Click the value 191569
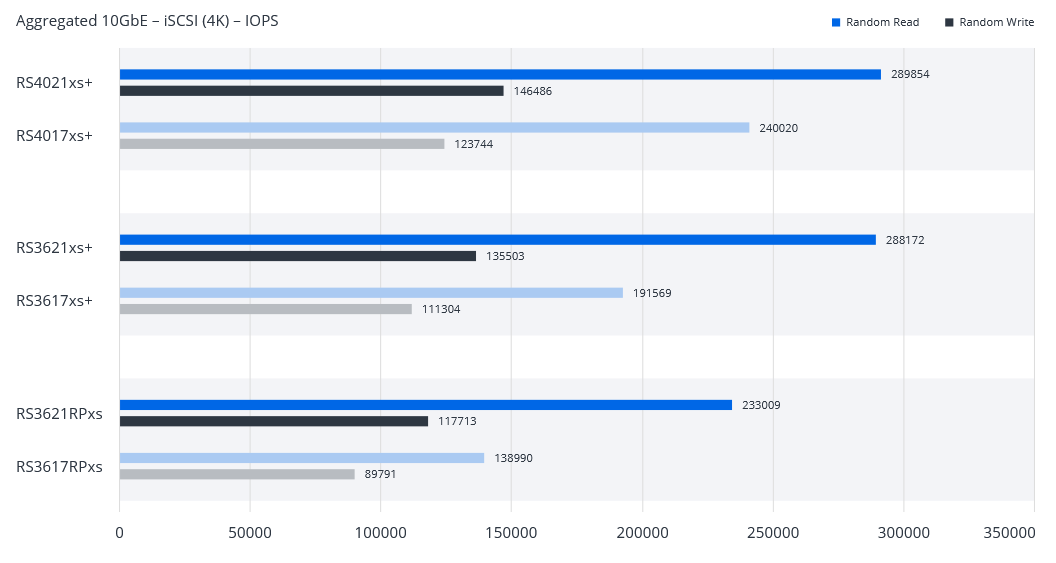This screenshot has height=563, width=1056. pos(652,293)
